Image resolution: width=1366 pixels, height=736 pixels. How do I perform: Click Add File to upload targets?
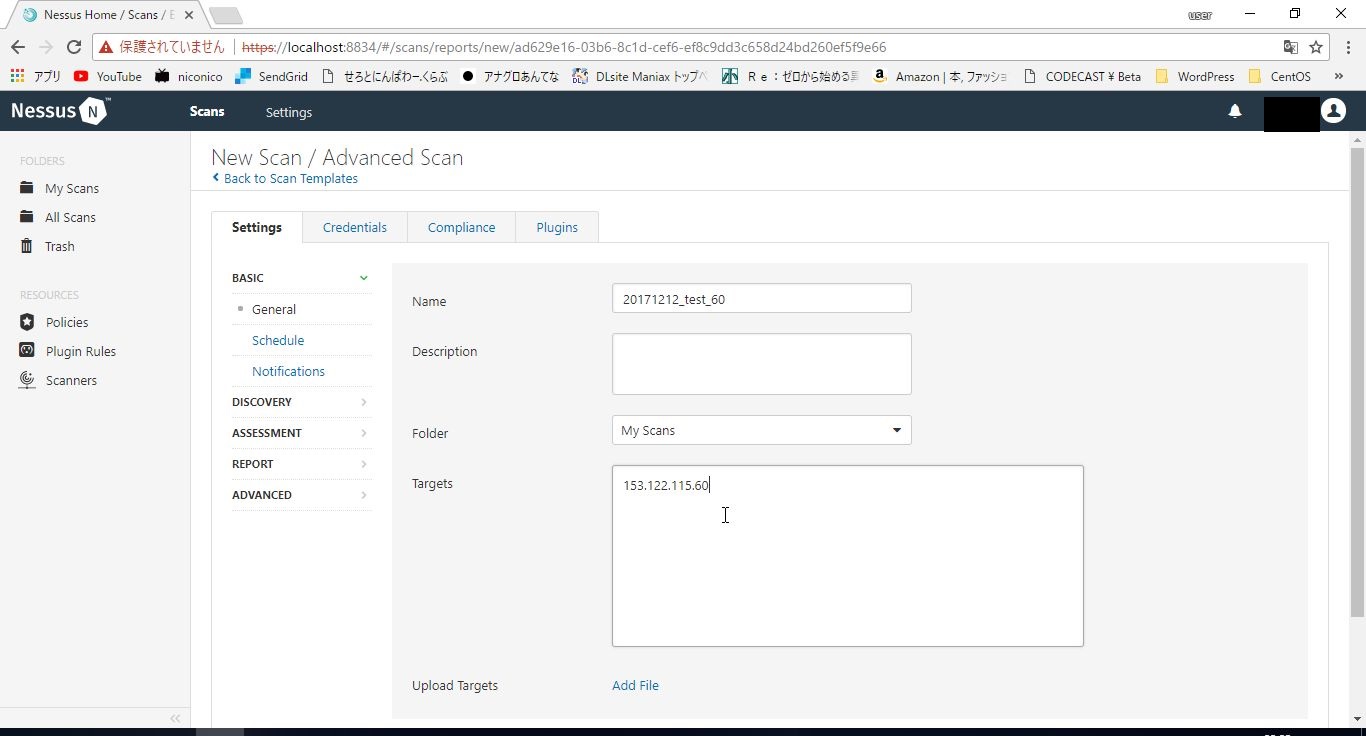635,685
